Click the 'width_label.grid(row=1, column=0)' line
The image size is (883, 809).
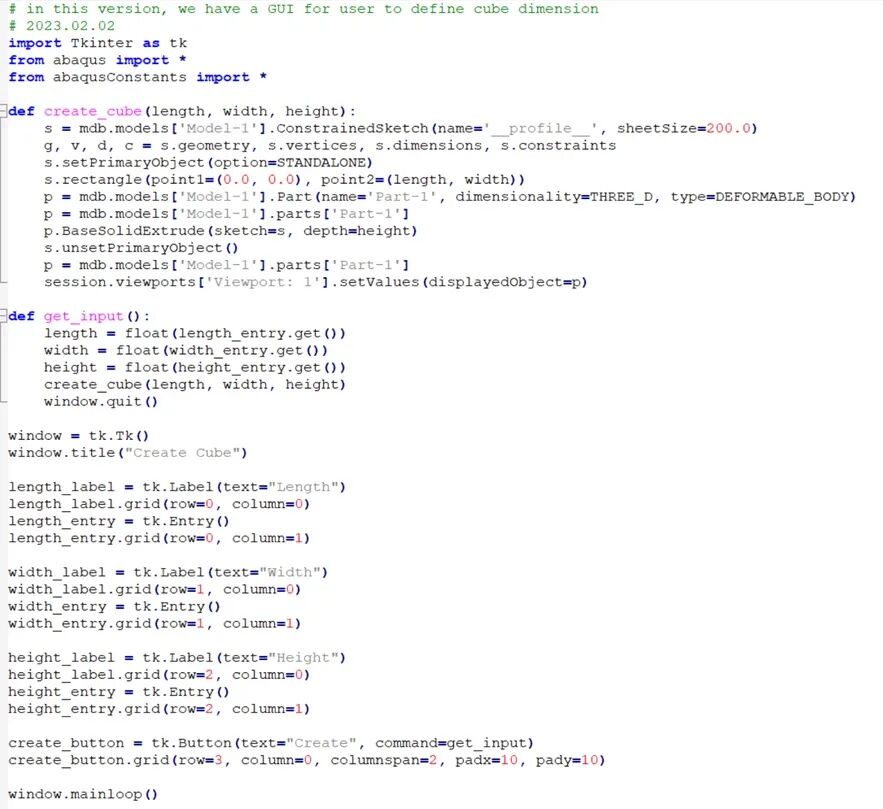point(155,589)
